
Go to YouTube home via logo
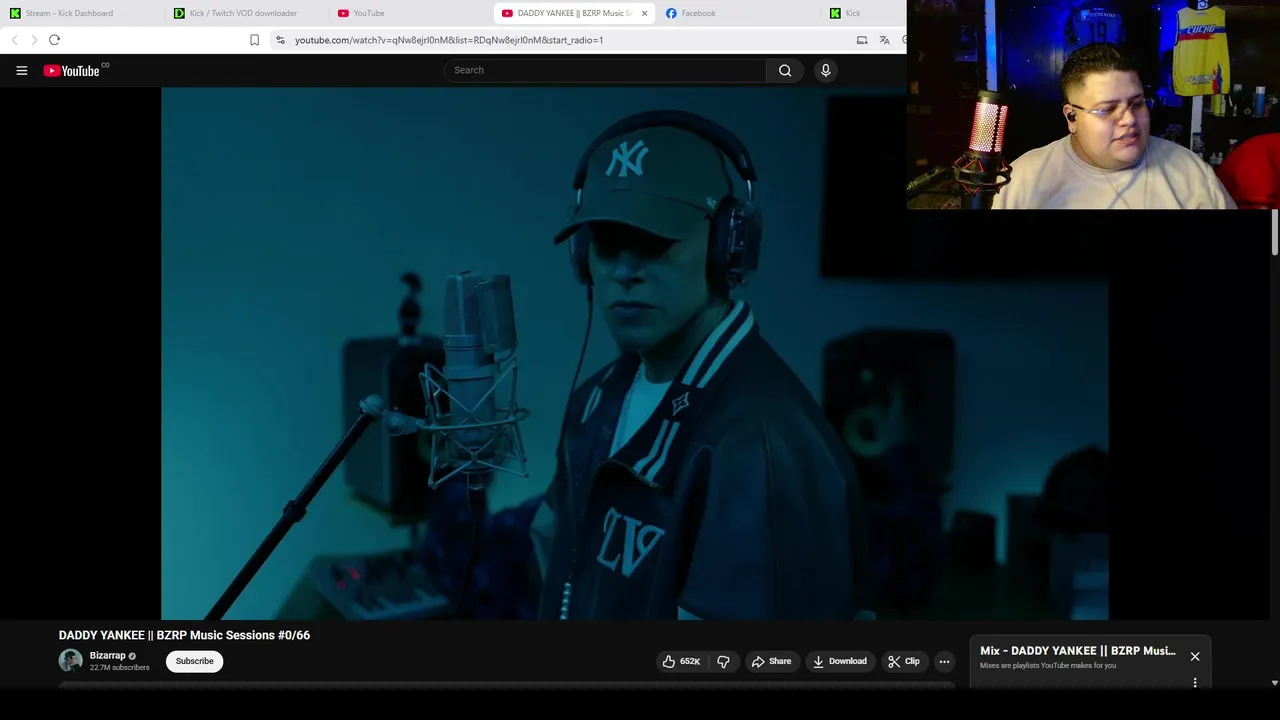[x=71, y=70]
